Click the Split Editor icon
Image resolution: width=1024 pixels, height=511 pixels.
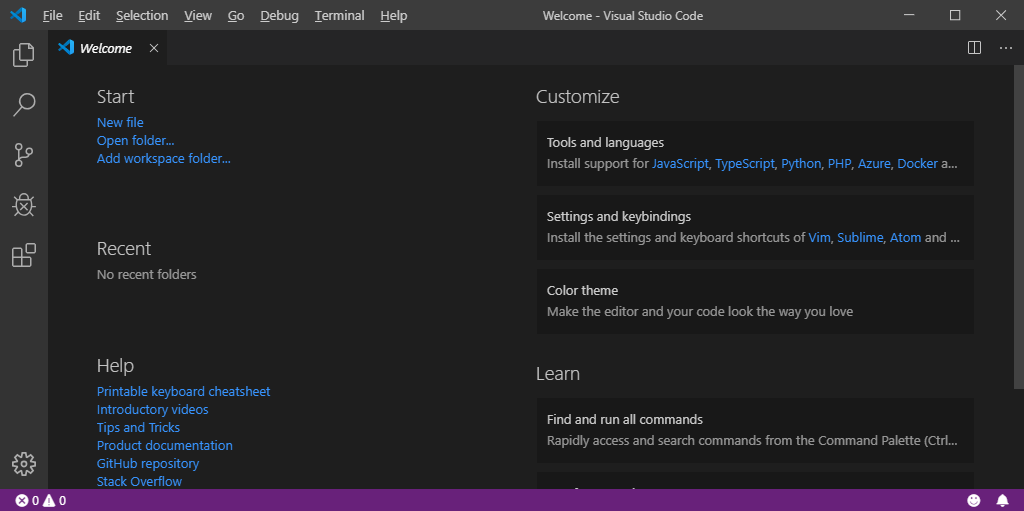click(974, 48)
